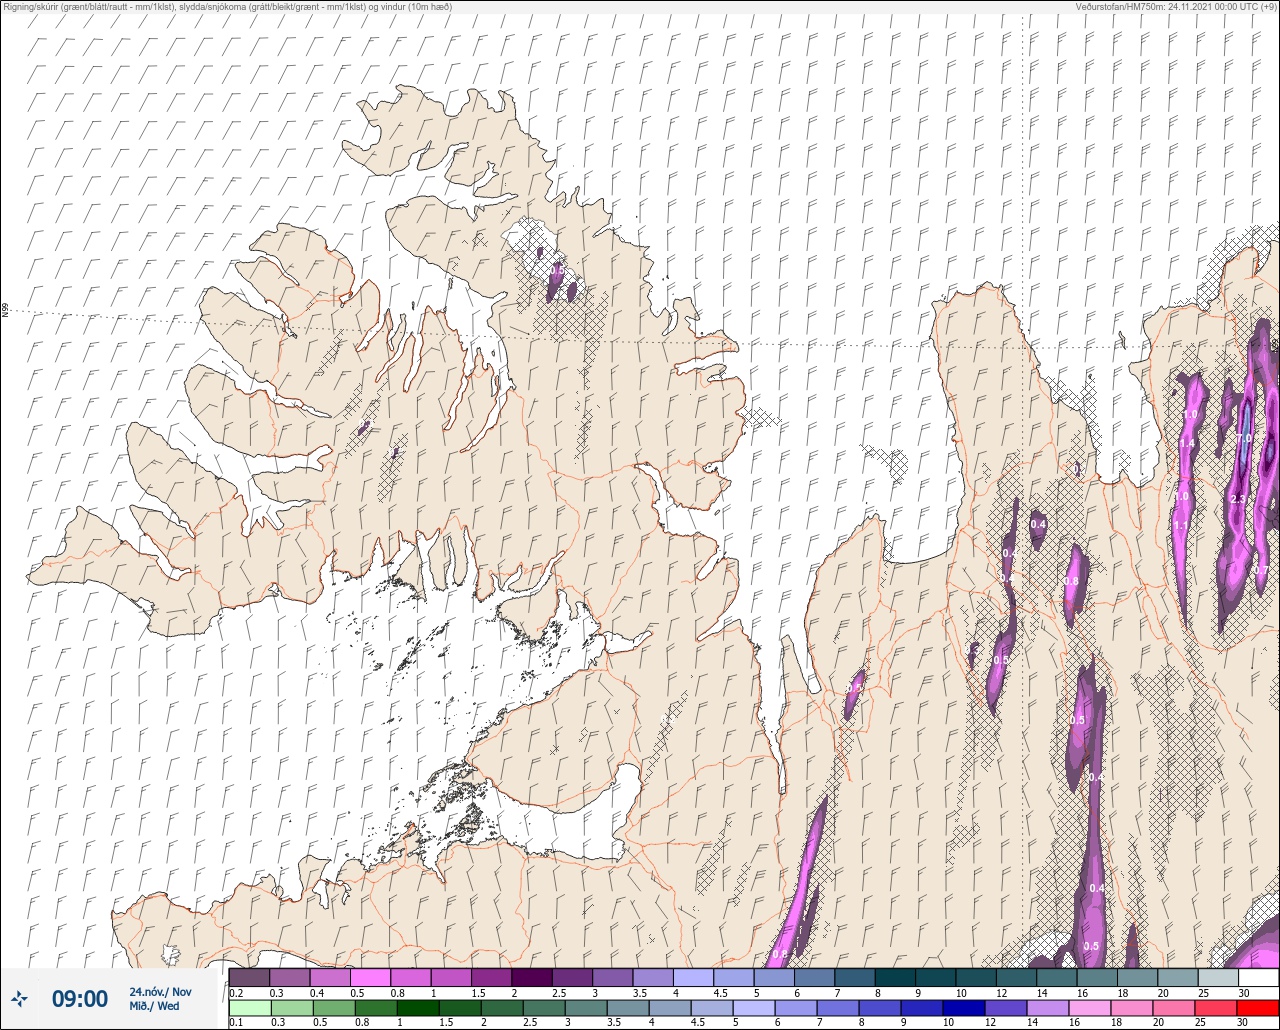Click the 09:00 forecast time label
Viewport: 1280px width, 1030px height.
click(80, 998)
